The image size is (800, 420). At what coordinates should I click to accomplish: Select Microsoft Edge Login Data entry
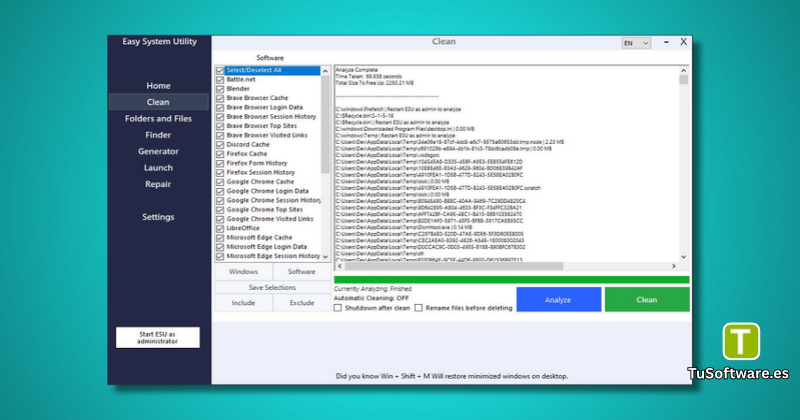pyautogui.click(x=267, y=246)
